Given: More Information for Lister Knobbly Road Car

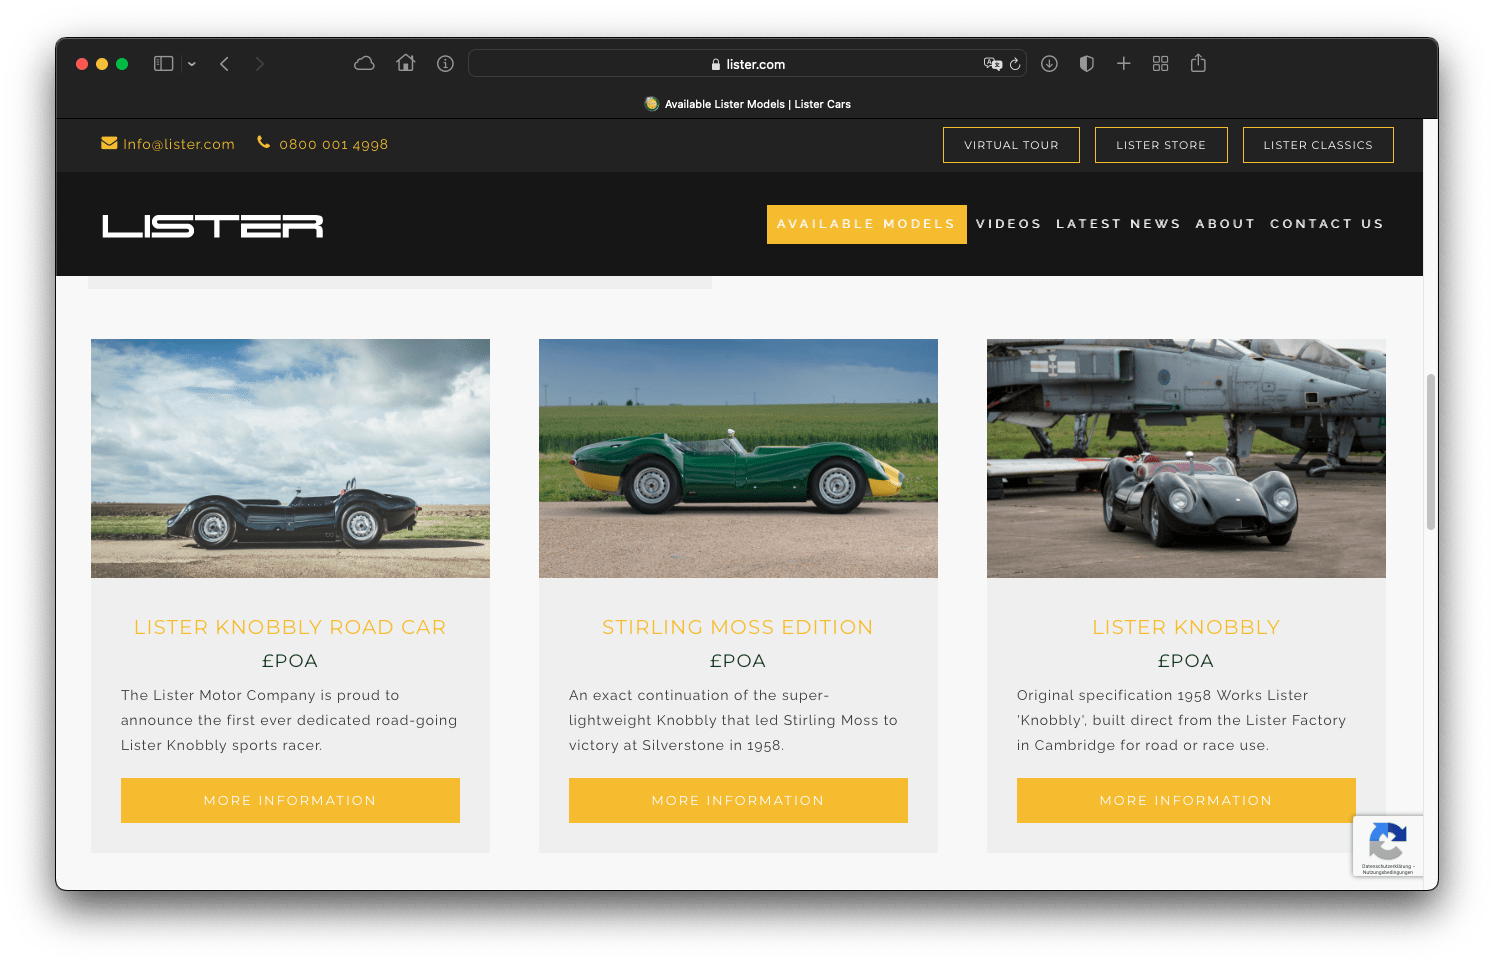Looking at the screenshot, I should (290, 800).
